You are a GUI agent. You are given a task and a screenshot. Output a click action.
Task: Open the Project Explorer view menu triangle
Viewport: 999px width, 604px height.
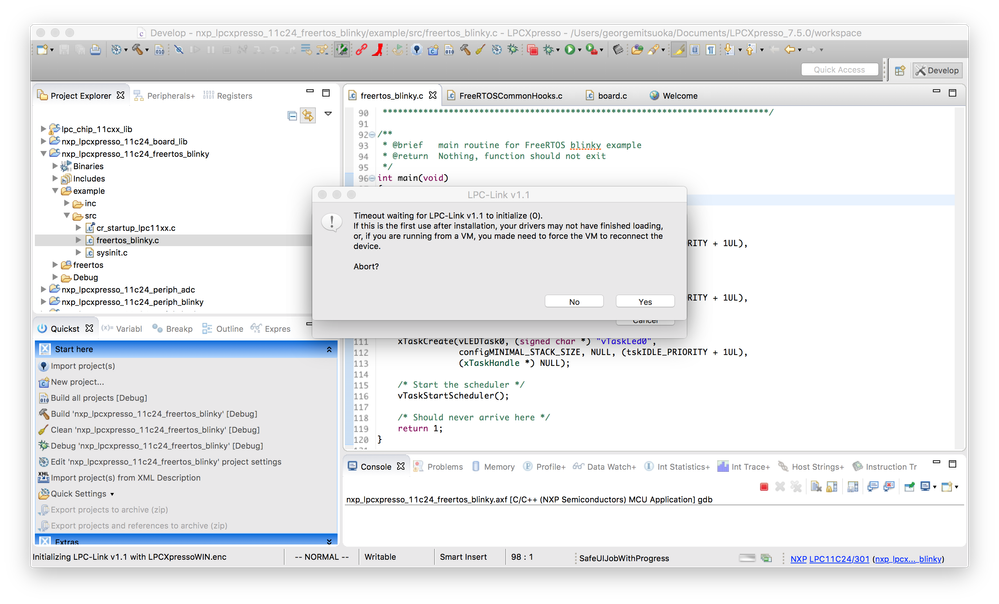(328, 114)
